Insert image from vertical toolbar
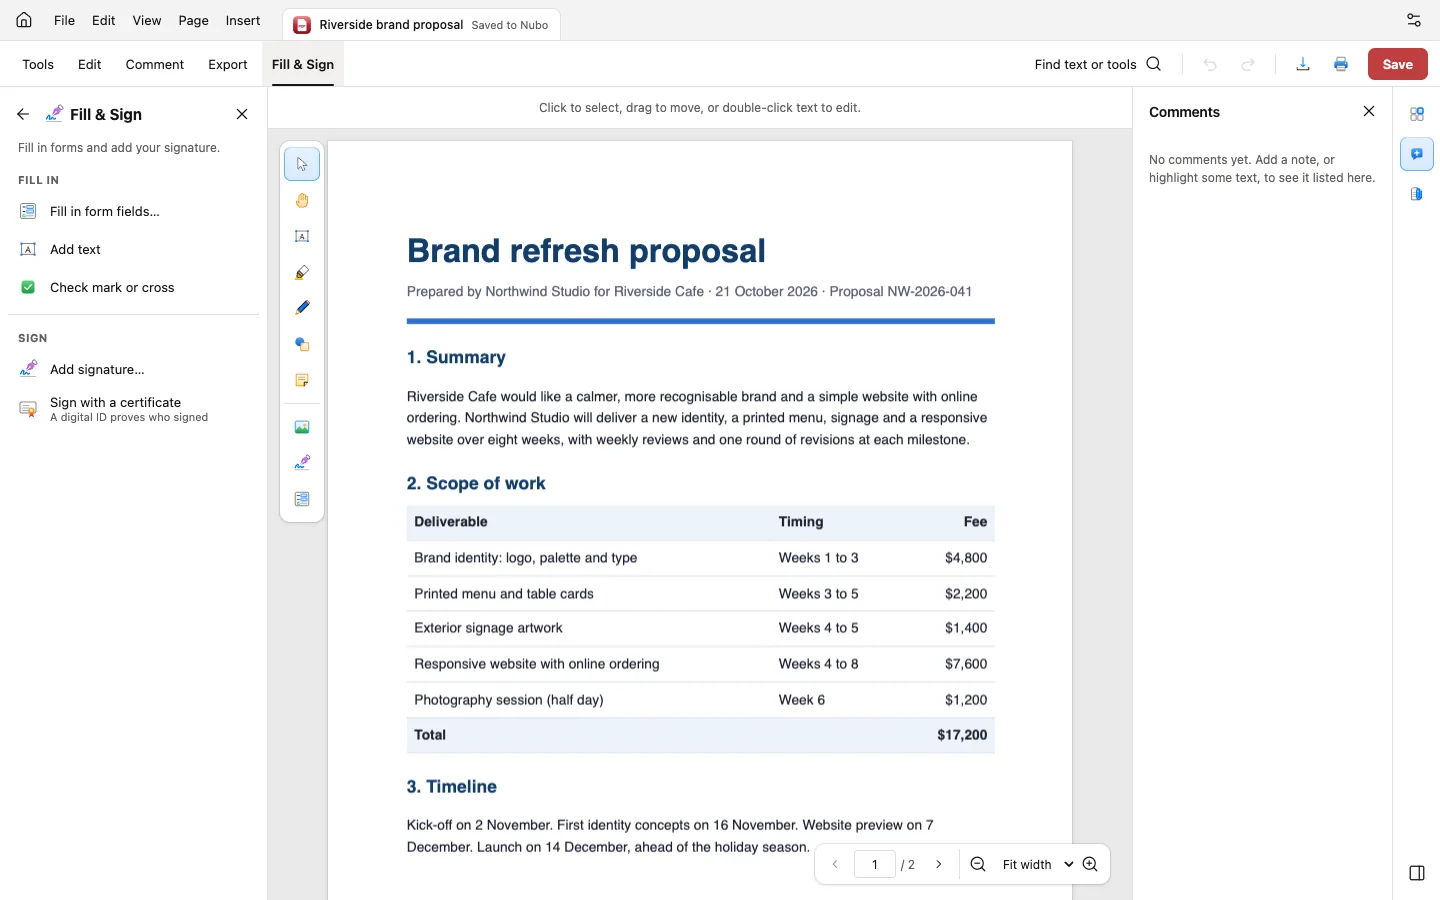1440x900 pixels. point(302,427)
